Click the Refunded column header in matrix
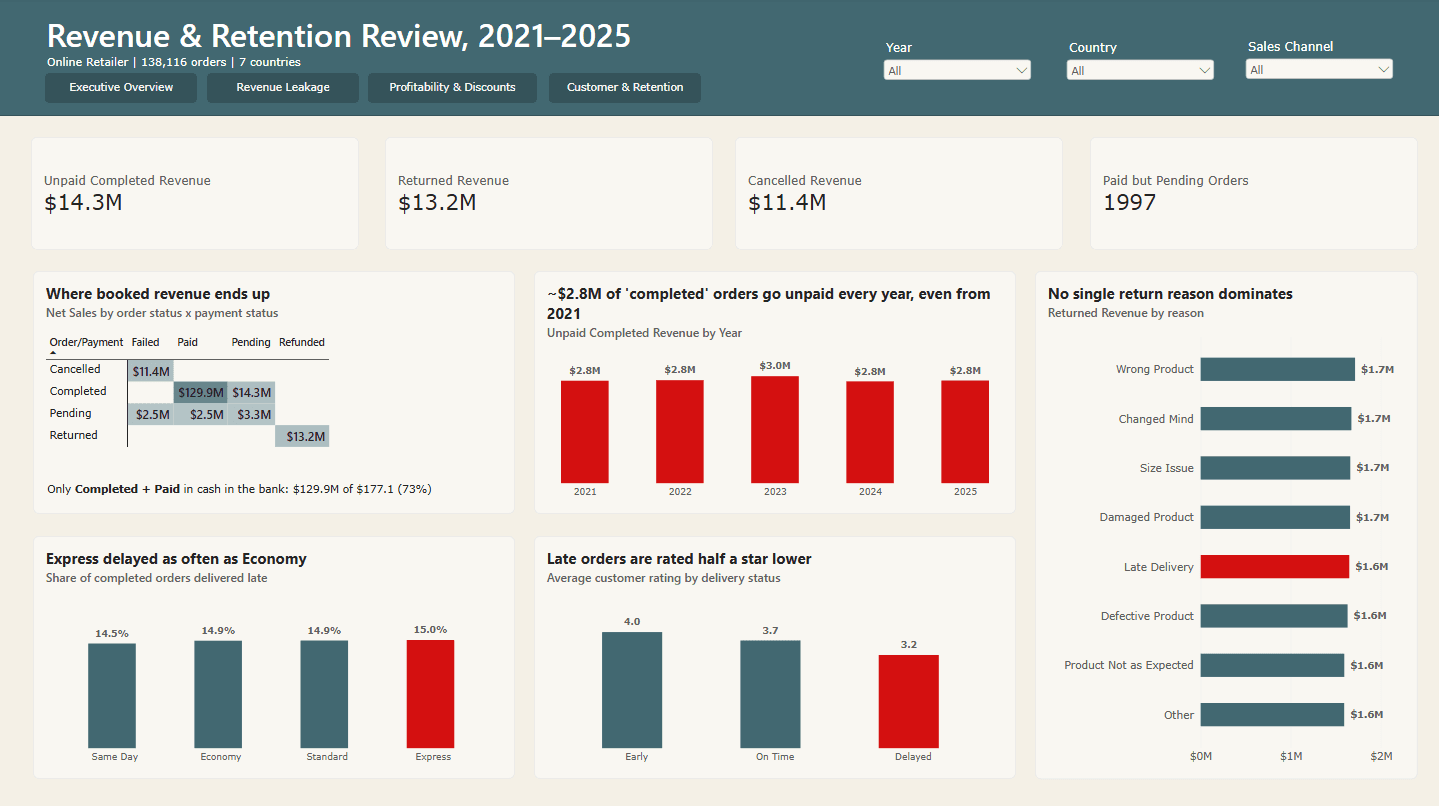1439x806 pixels. [301, 342]
